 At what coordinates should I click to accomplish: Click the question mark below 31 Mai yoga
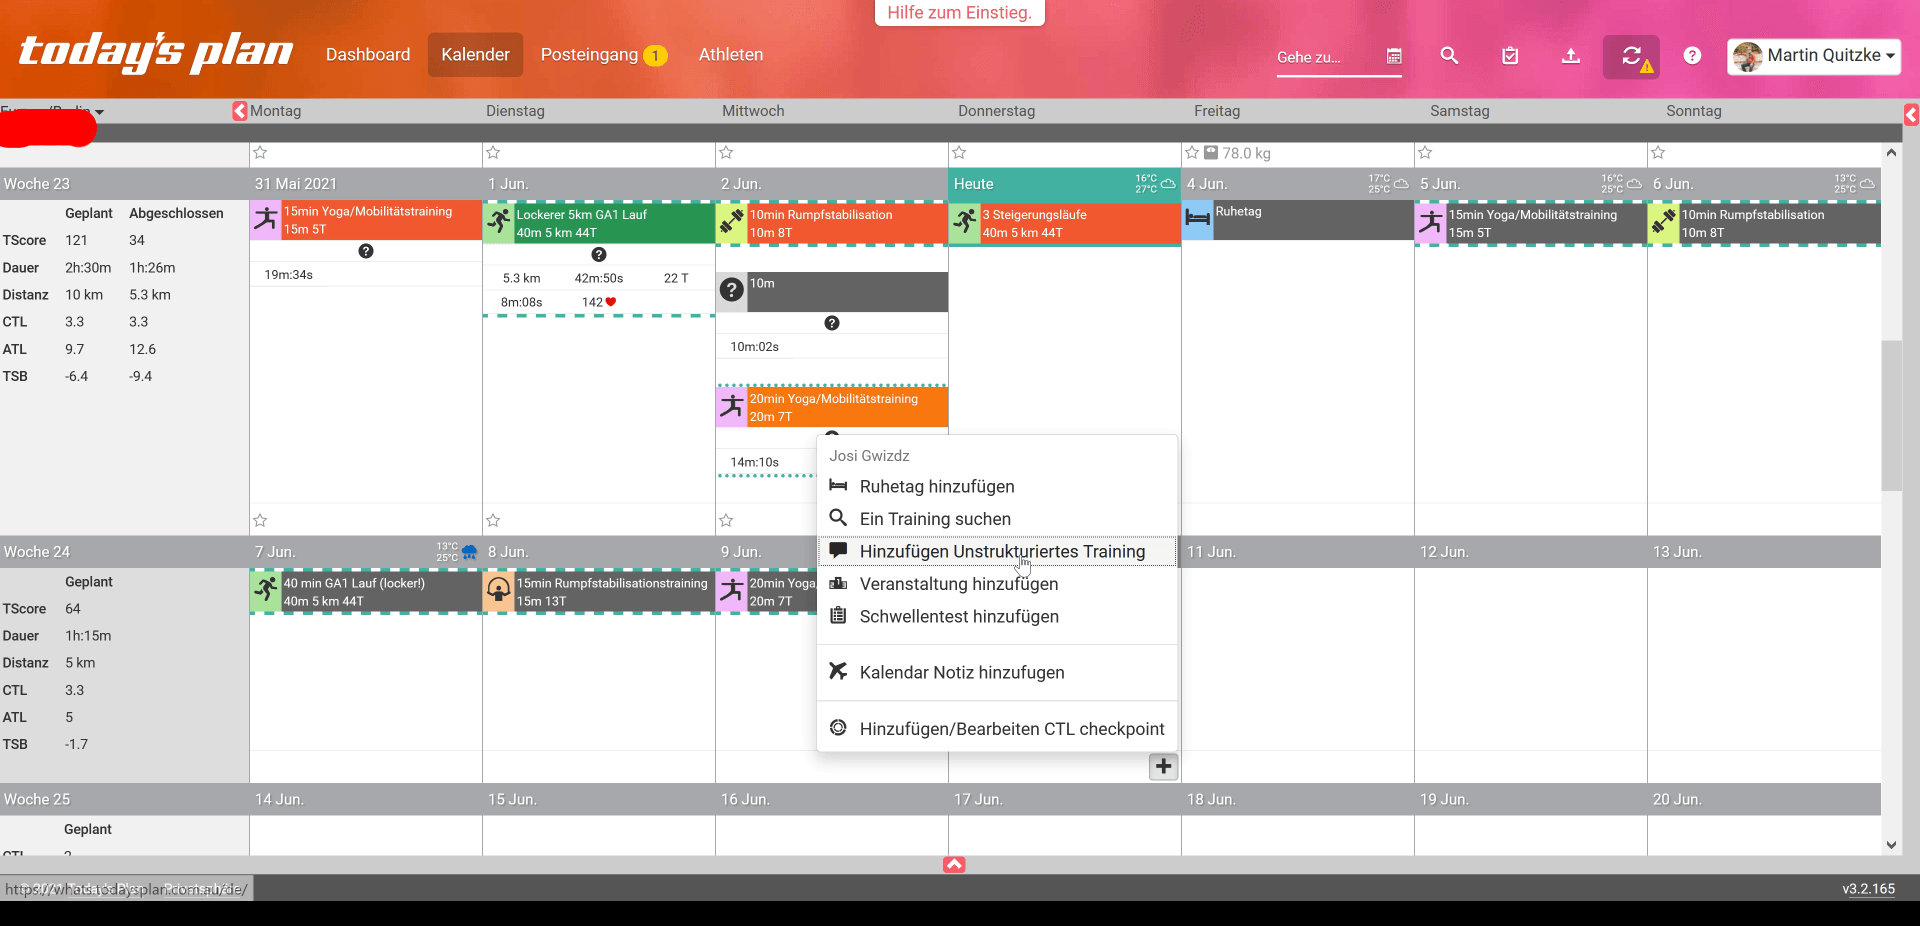[x=366, y=251]
